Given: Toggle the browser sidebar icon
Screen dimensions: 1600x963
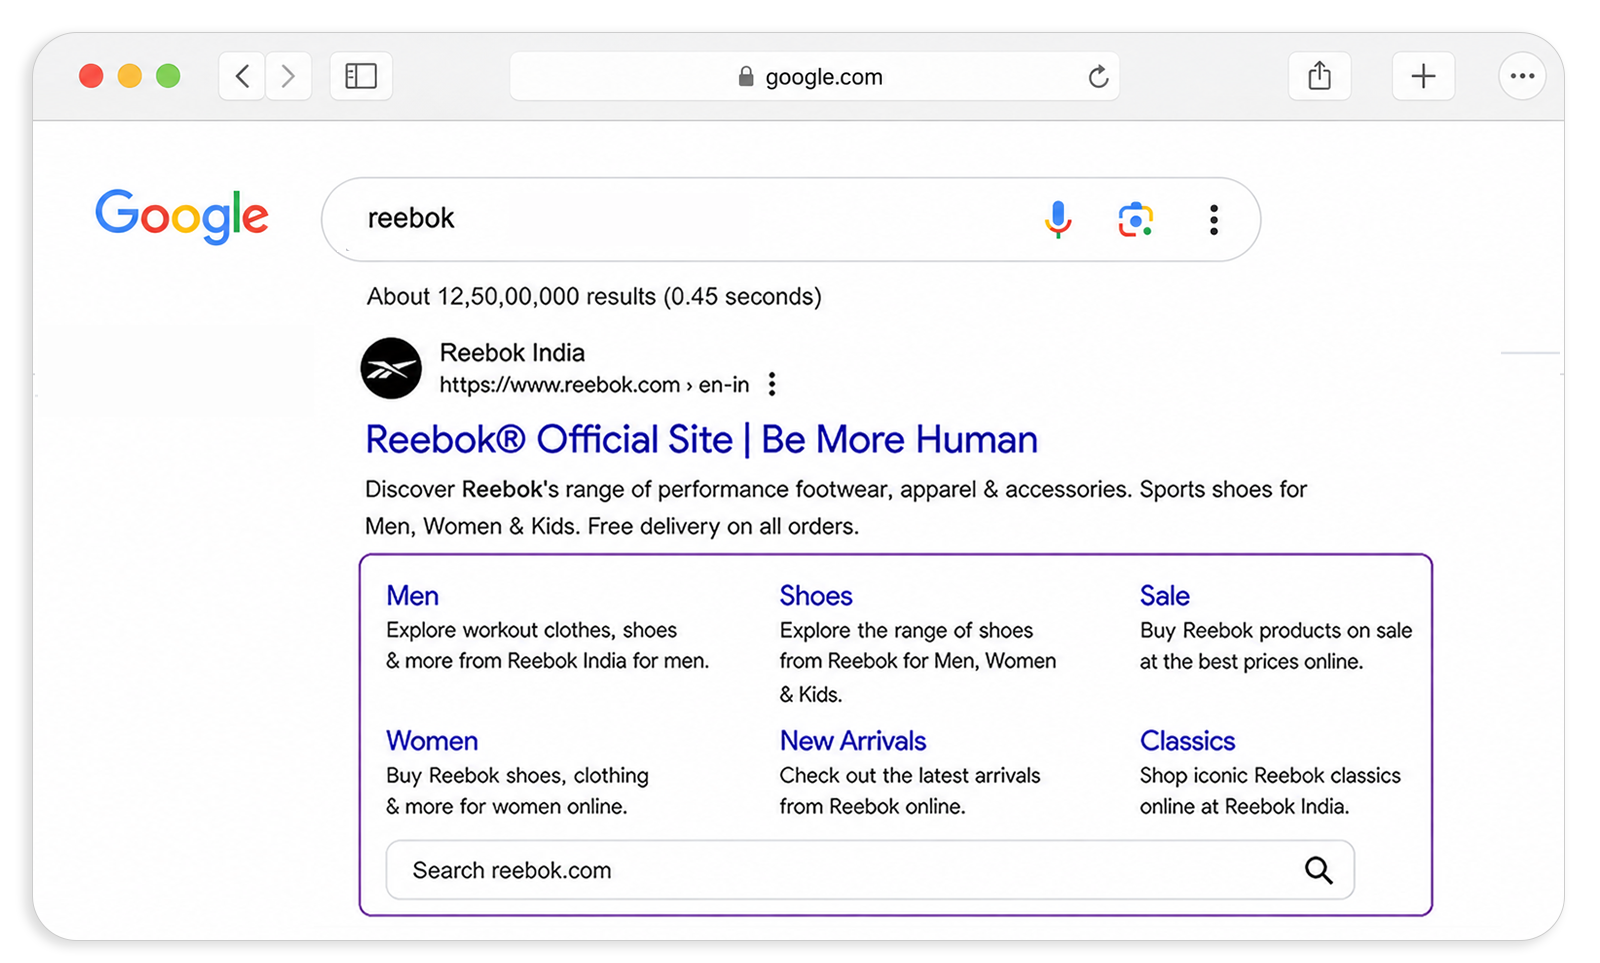Looking at the screenshot, I should [x=361, y=76].
